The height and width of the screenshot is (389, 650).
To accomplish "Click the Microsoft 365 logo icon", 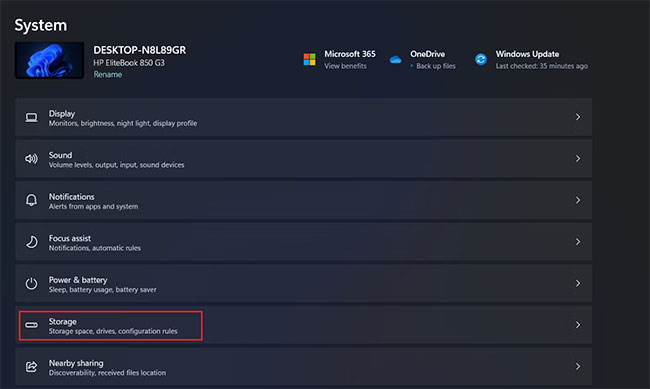I will (309, 59).
